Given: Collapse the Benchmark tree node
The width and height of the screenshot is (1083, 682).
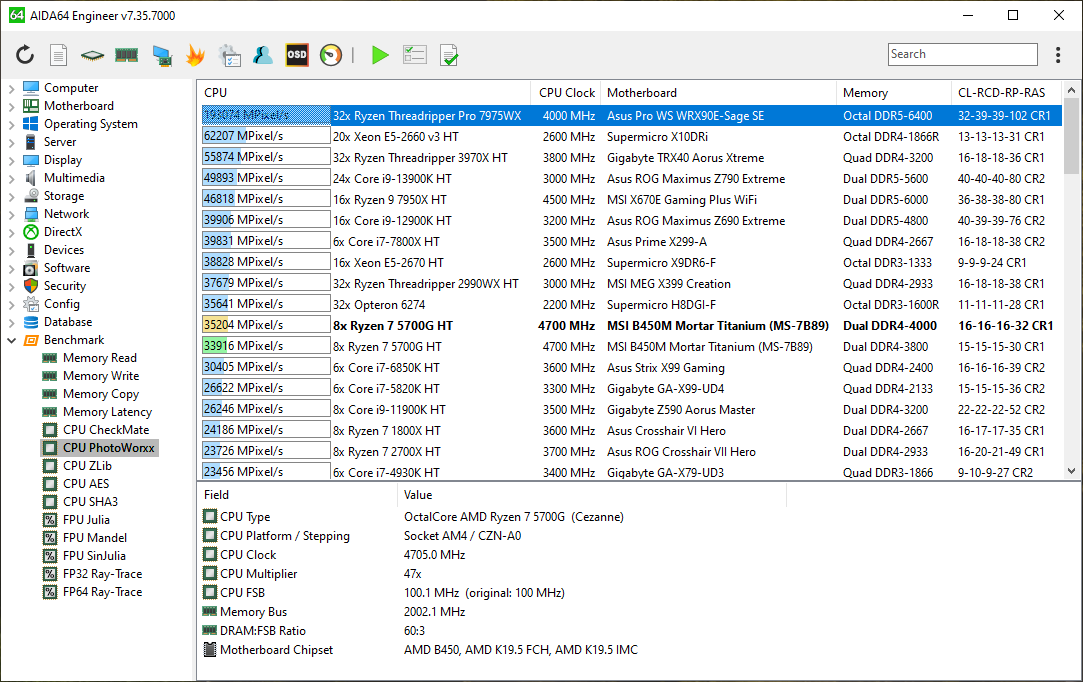Looking at the screenshot, I should pyautogui.click(x=11, y=340).
